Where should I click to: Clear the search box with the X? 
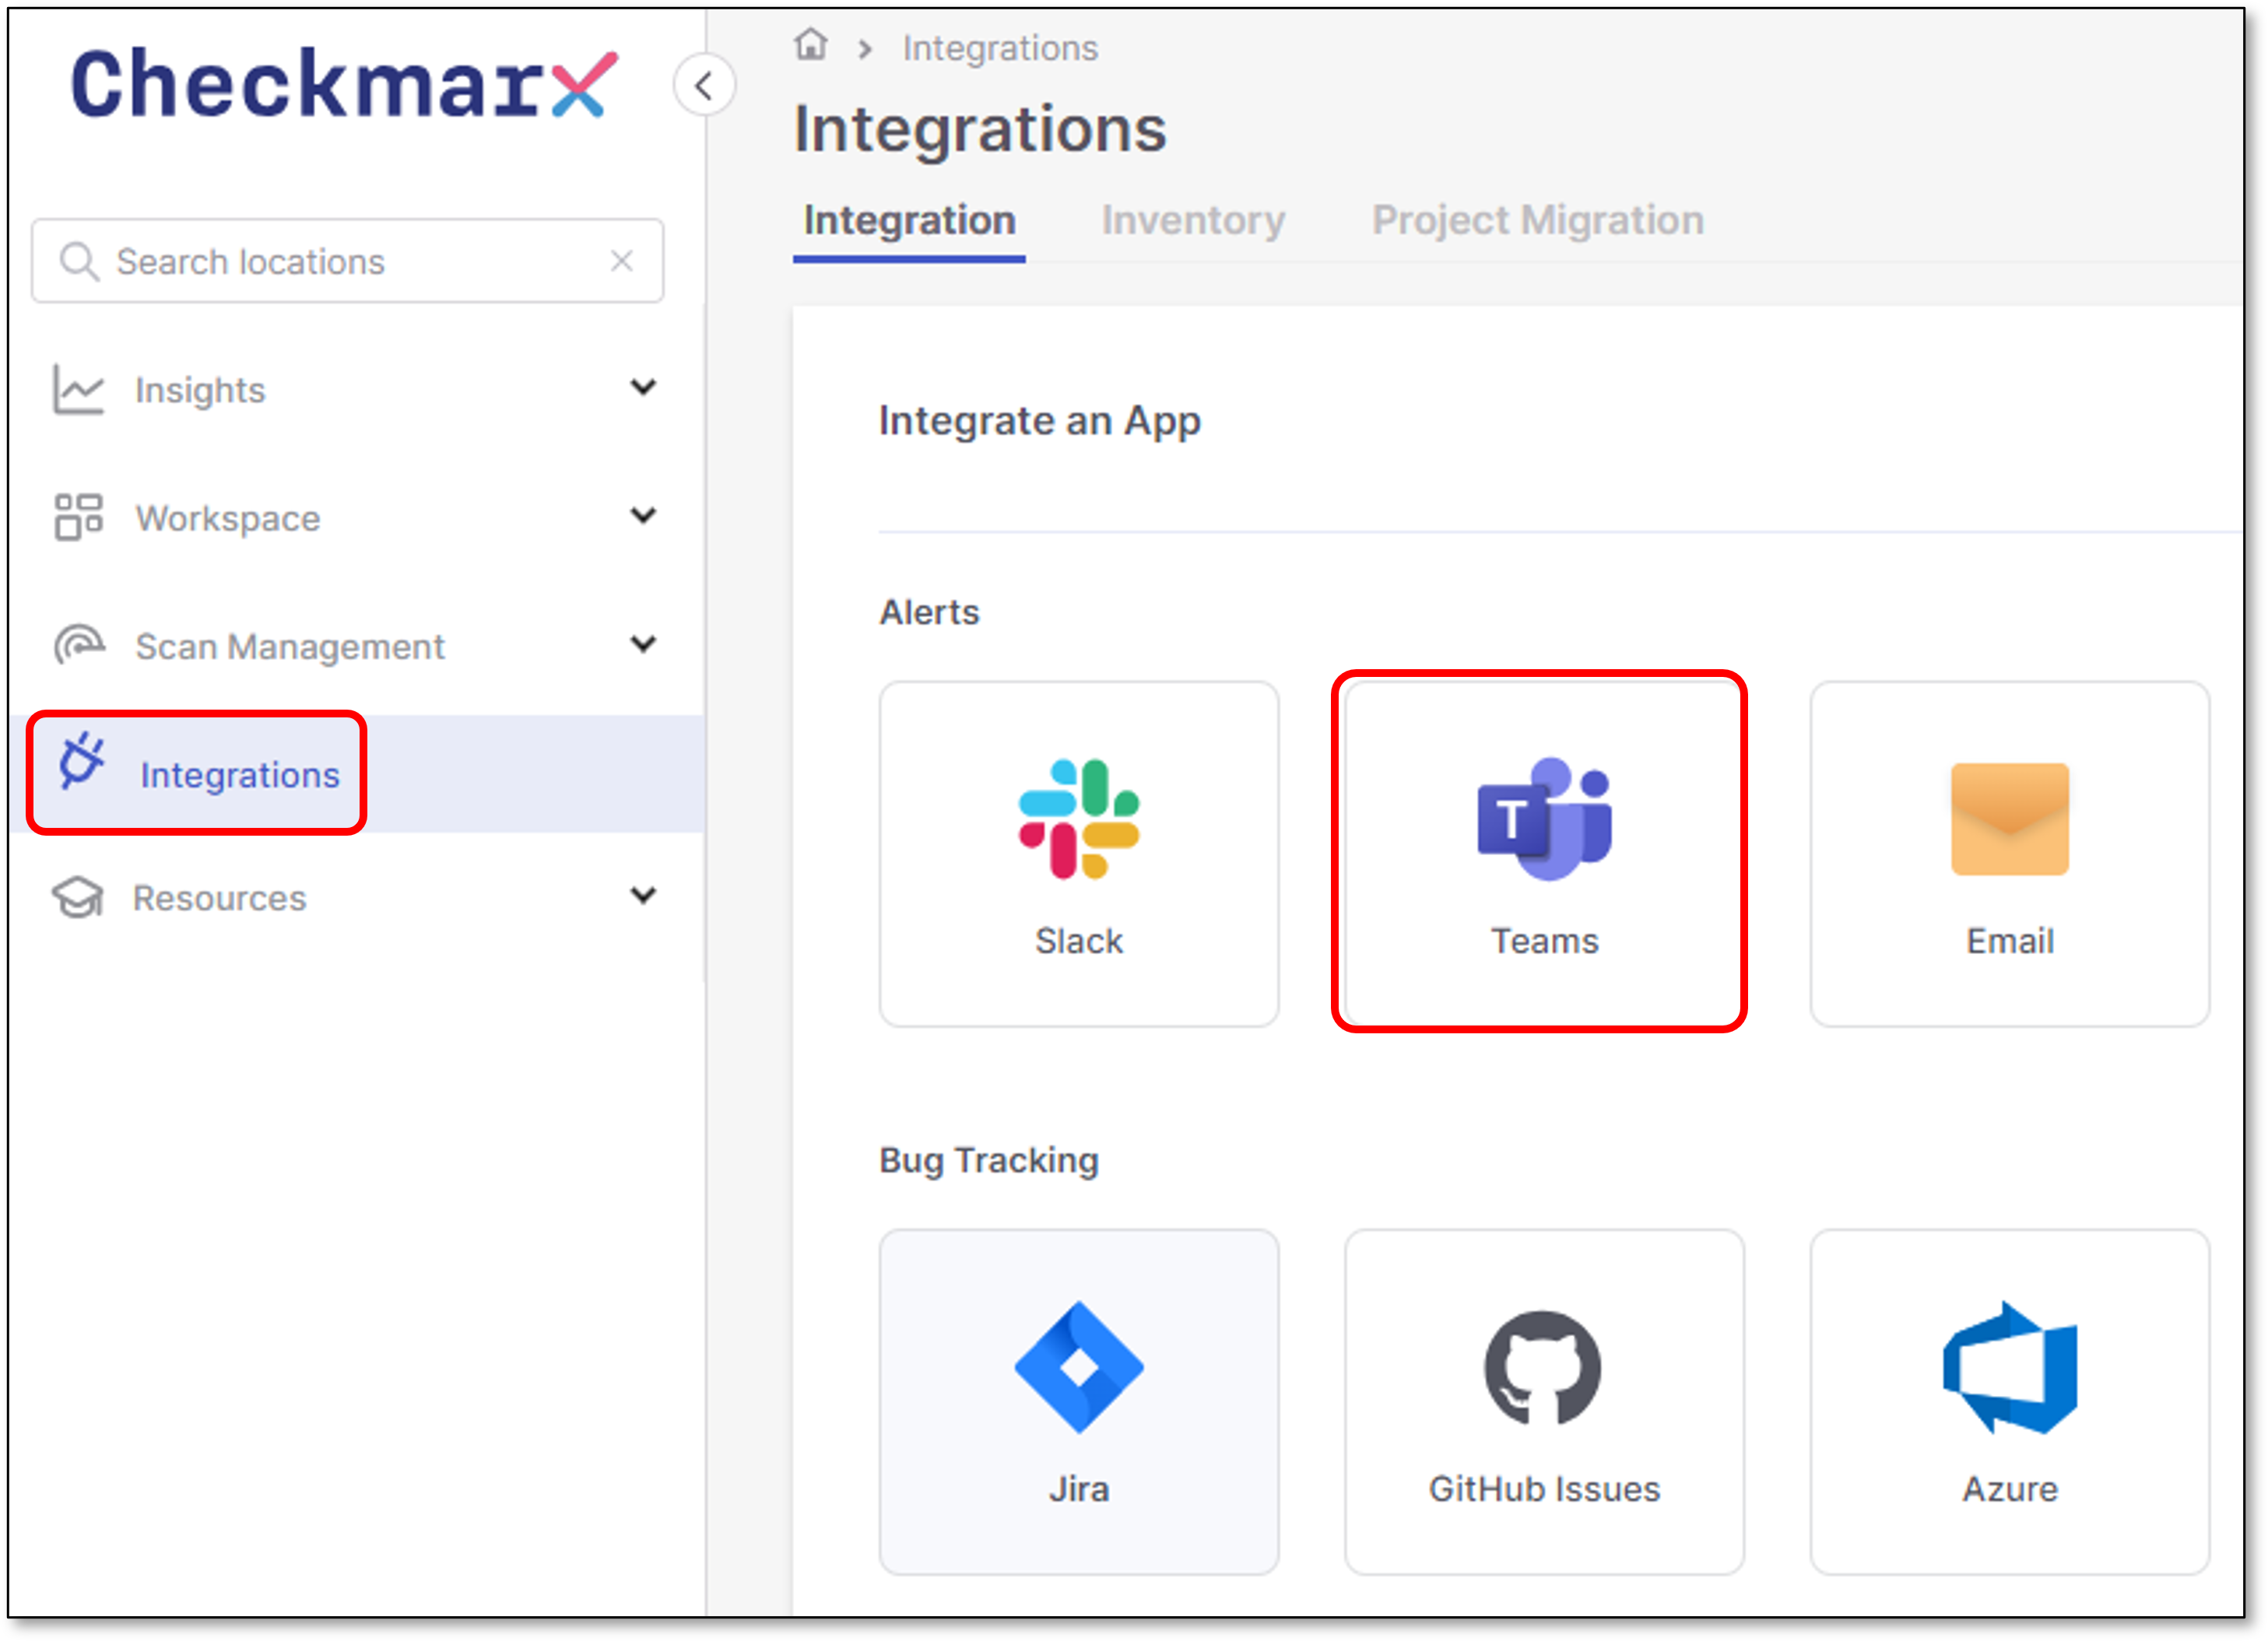[622, 261]
